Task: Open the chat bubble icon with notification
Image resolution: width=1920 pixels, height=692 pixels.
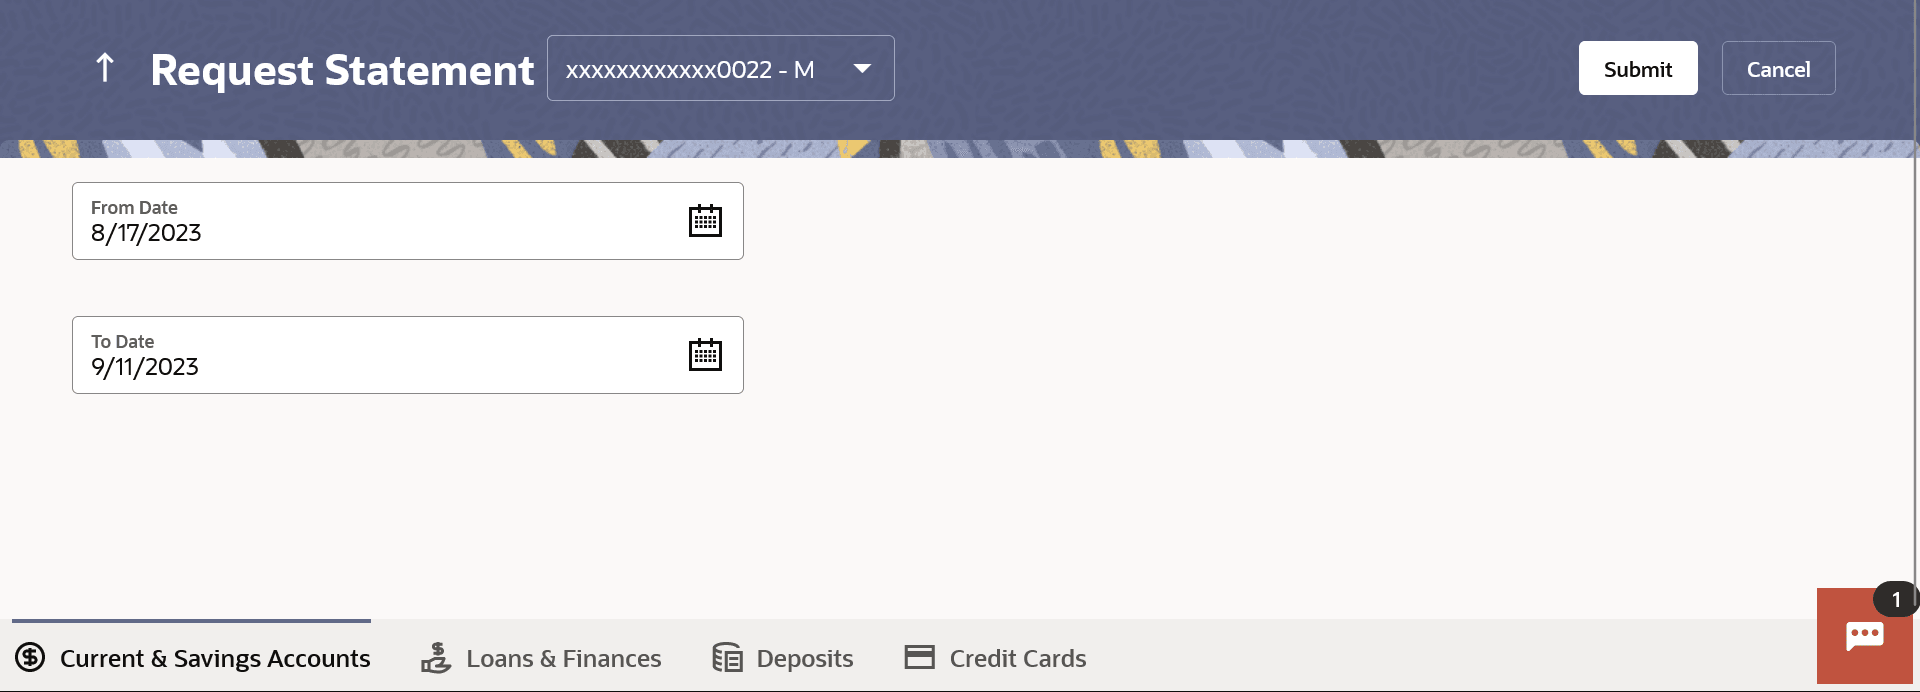Action: (1864, 636)
